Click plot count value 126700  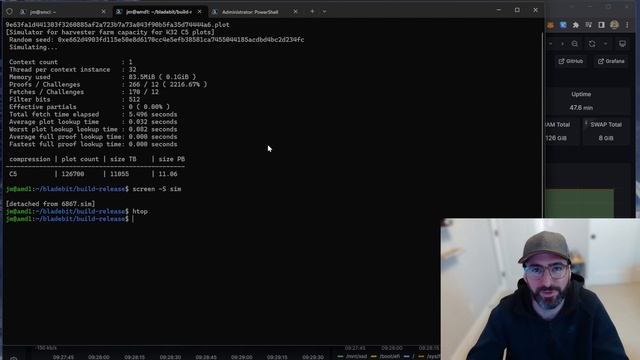(73, 174)
